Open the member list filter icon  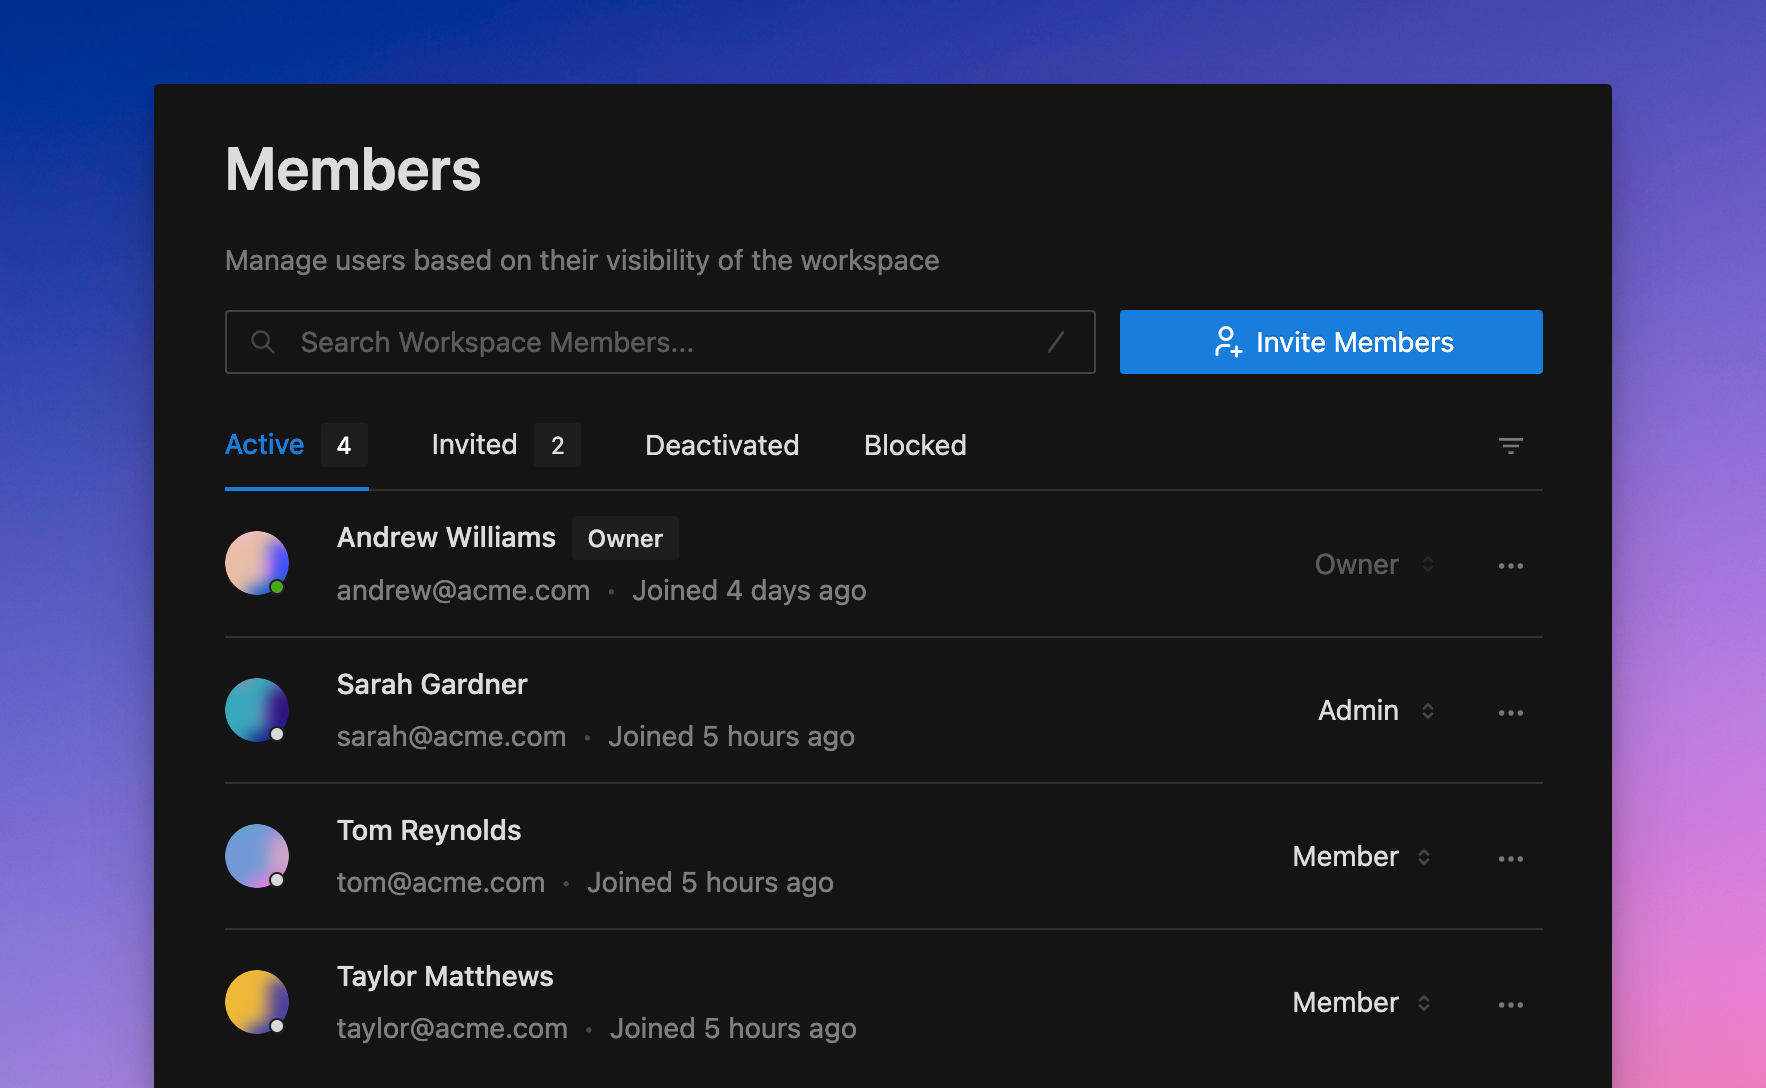coord(1510,445)
